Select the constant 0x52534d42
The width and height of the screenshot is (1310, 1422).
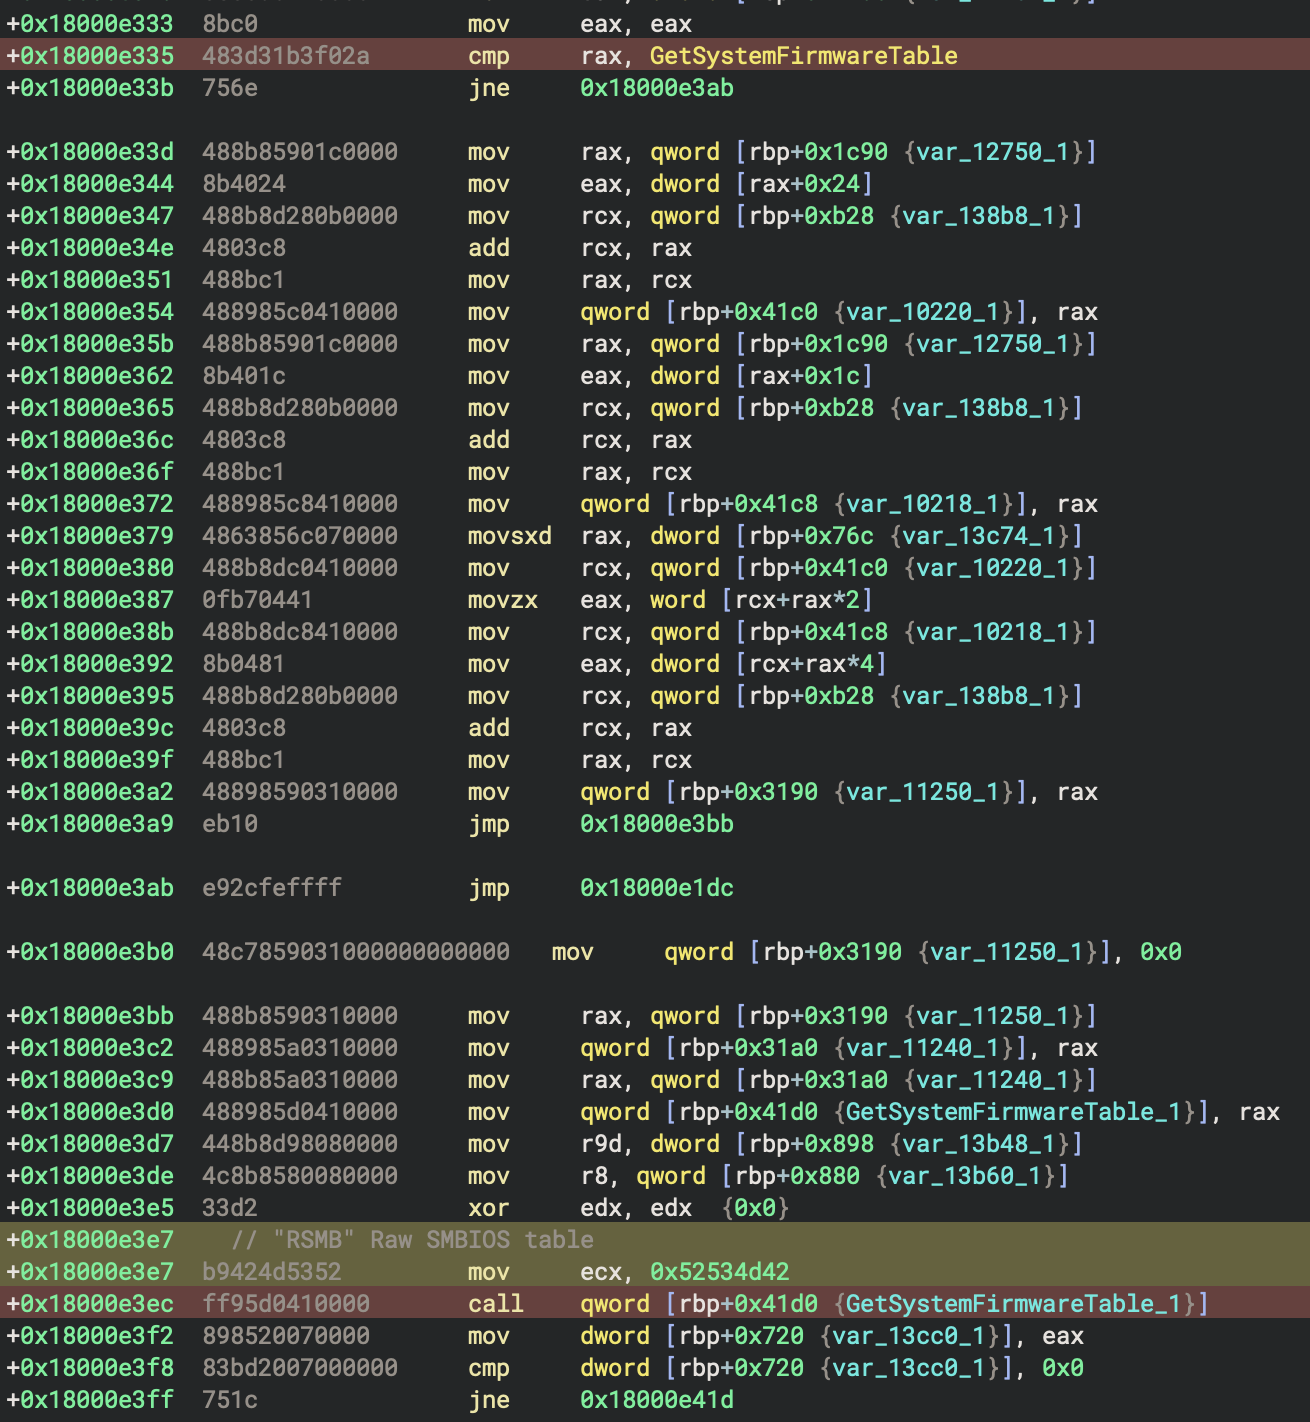point(719,1271)
